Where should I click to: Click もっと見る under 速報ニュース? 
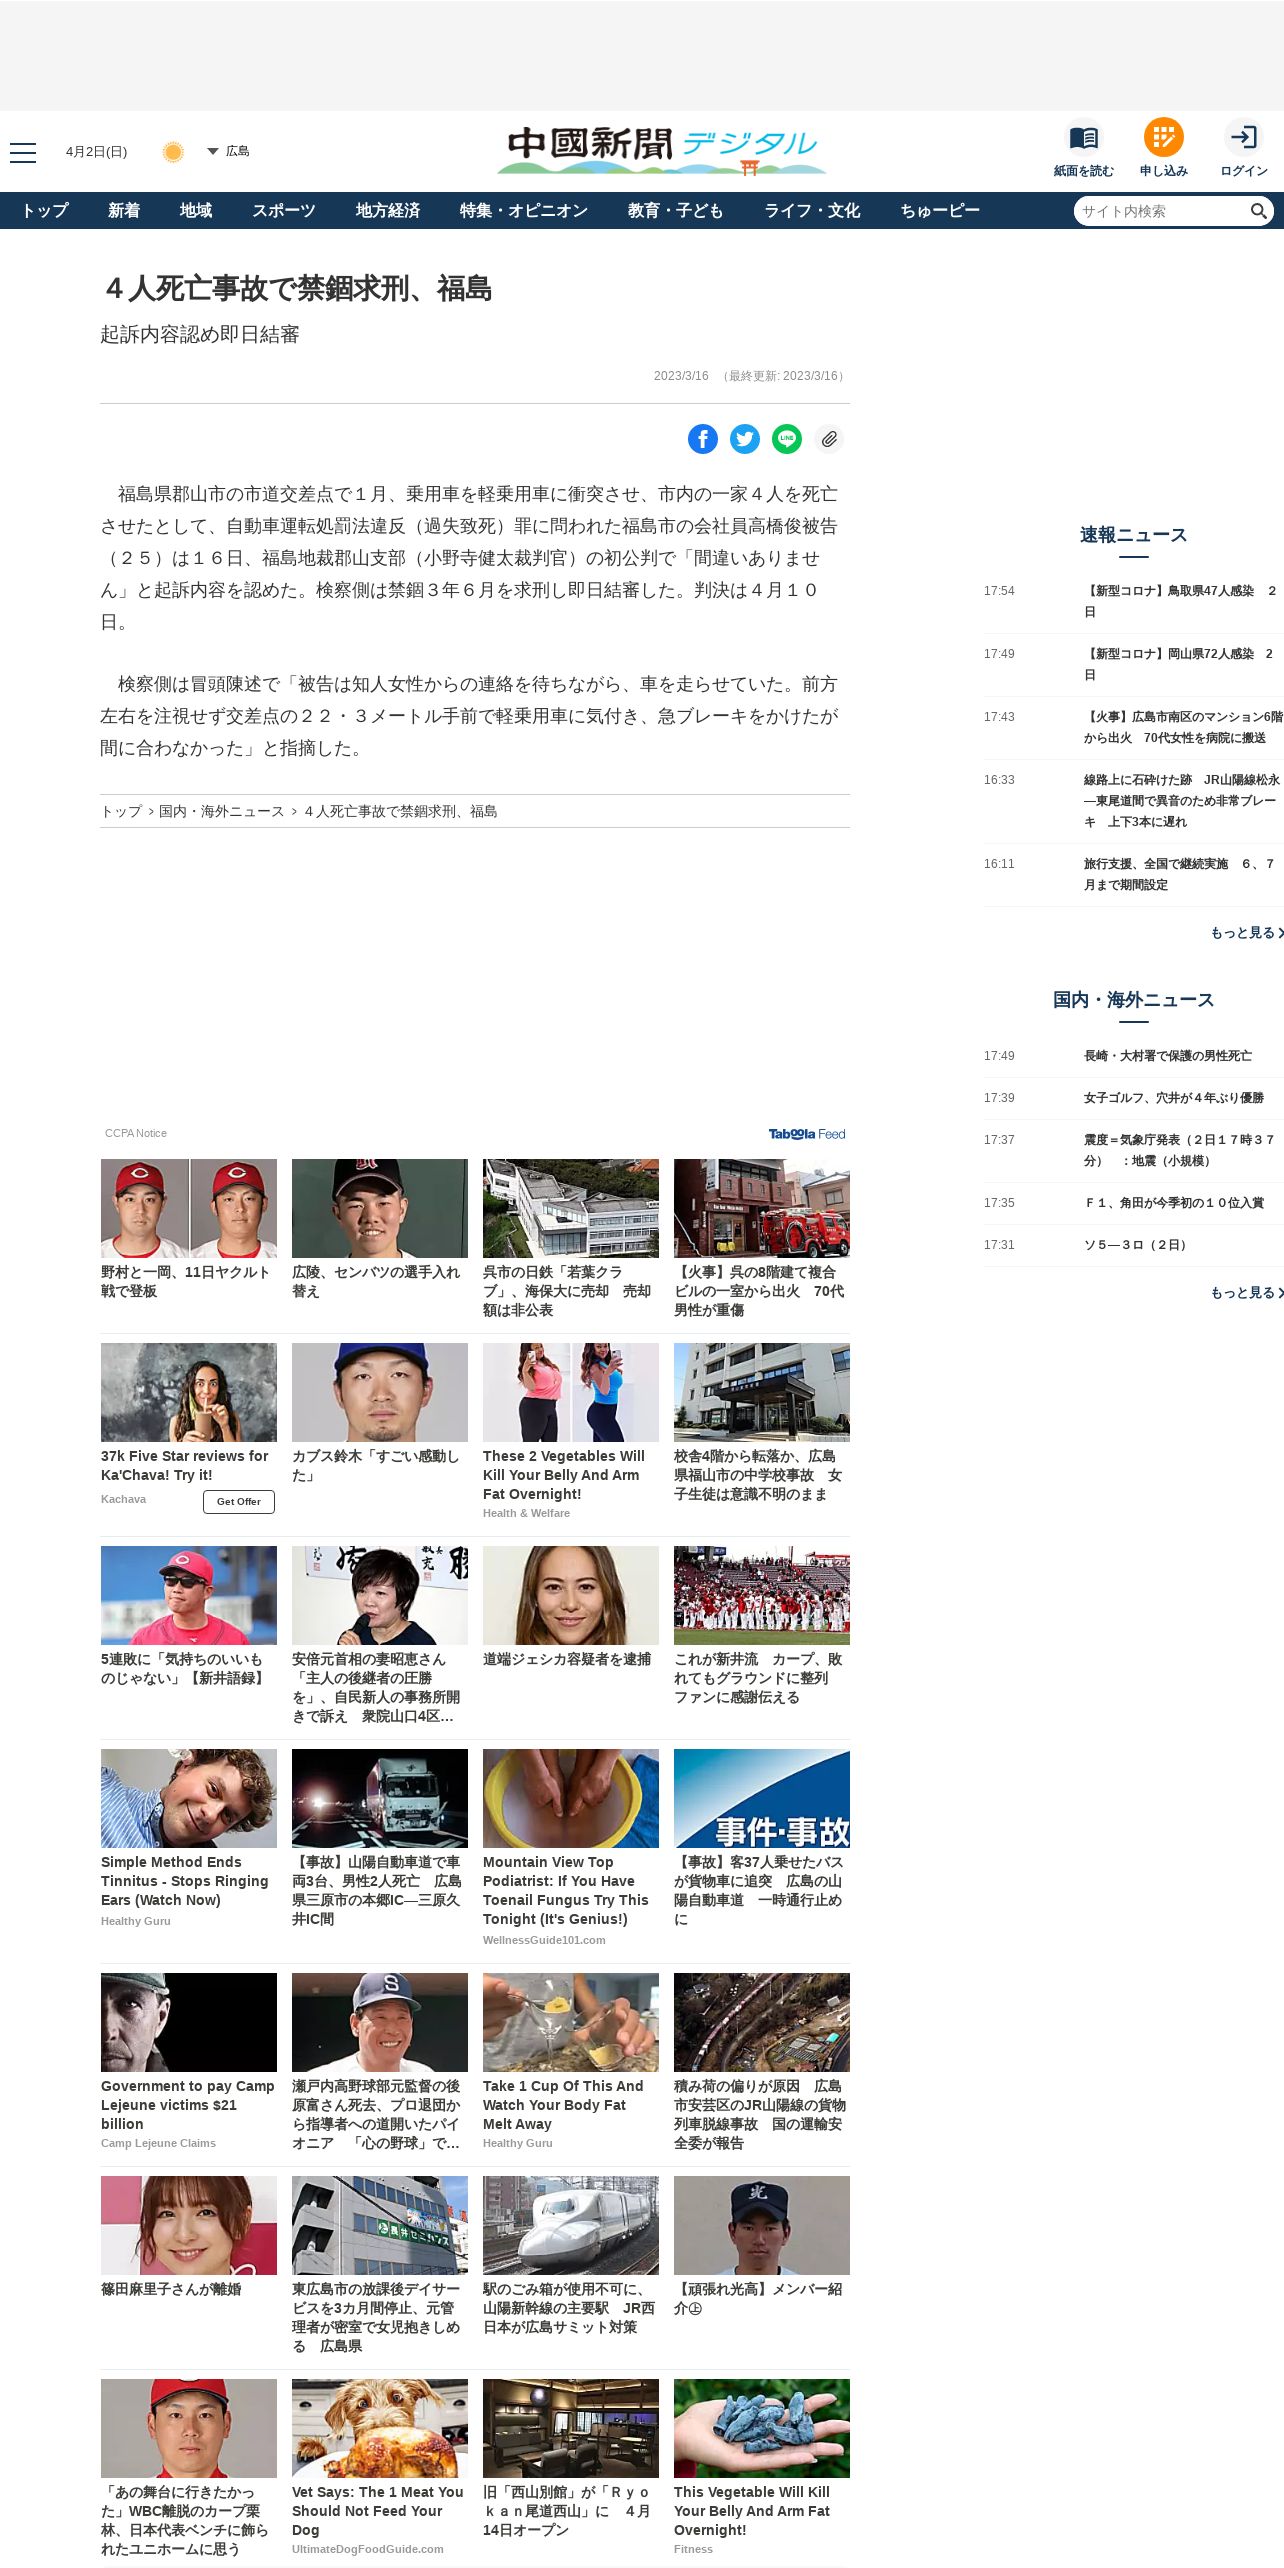coord(1247,932)
